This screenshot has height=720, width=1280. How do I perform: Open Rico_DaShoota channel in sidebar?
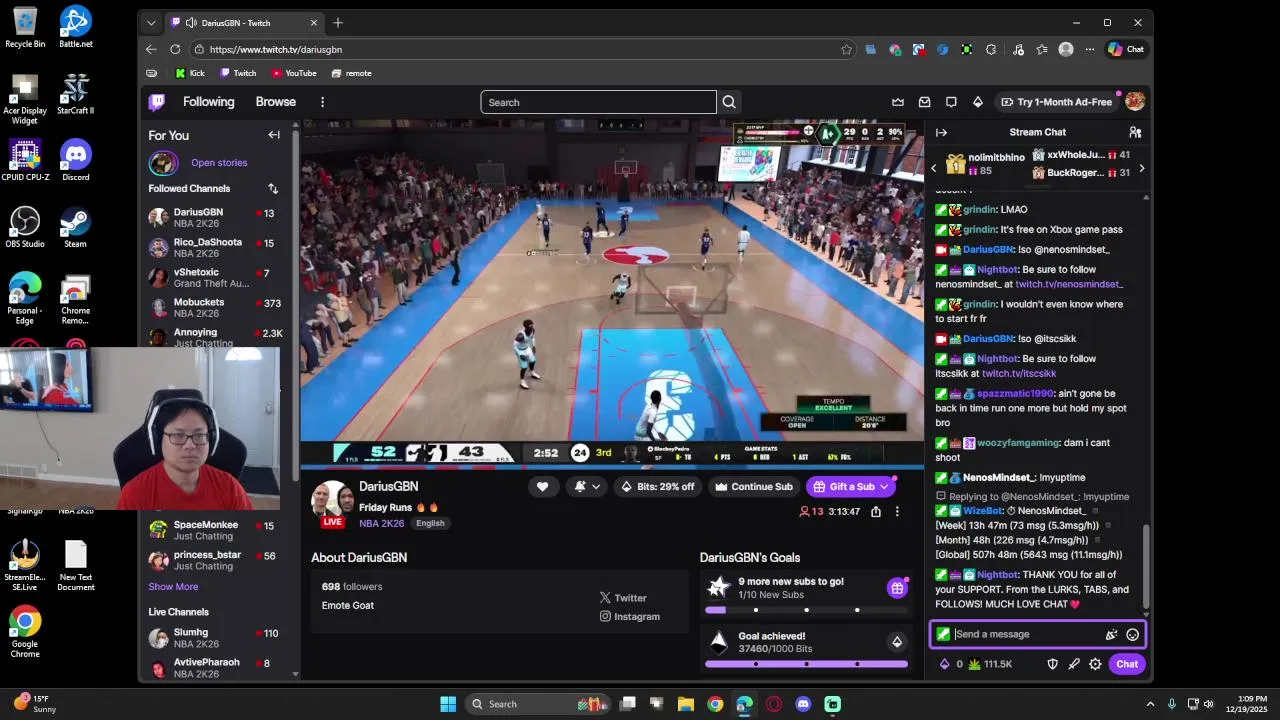coord(214,248)
